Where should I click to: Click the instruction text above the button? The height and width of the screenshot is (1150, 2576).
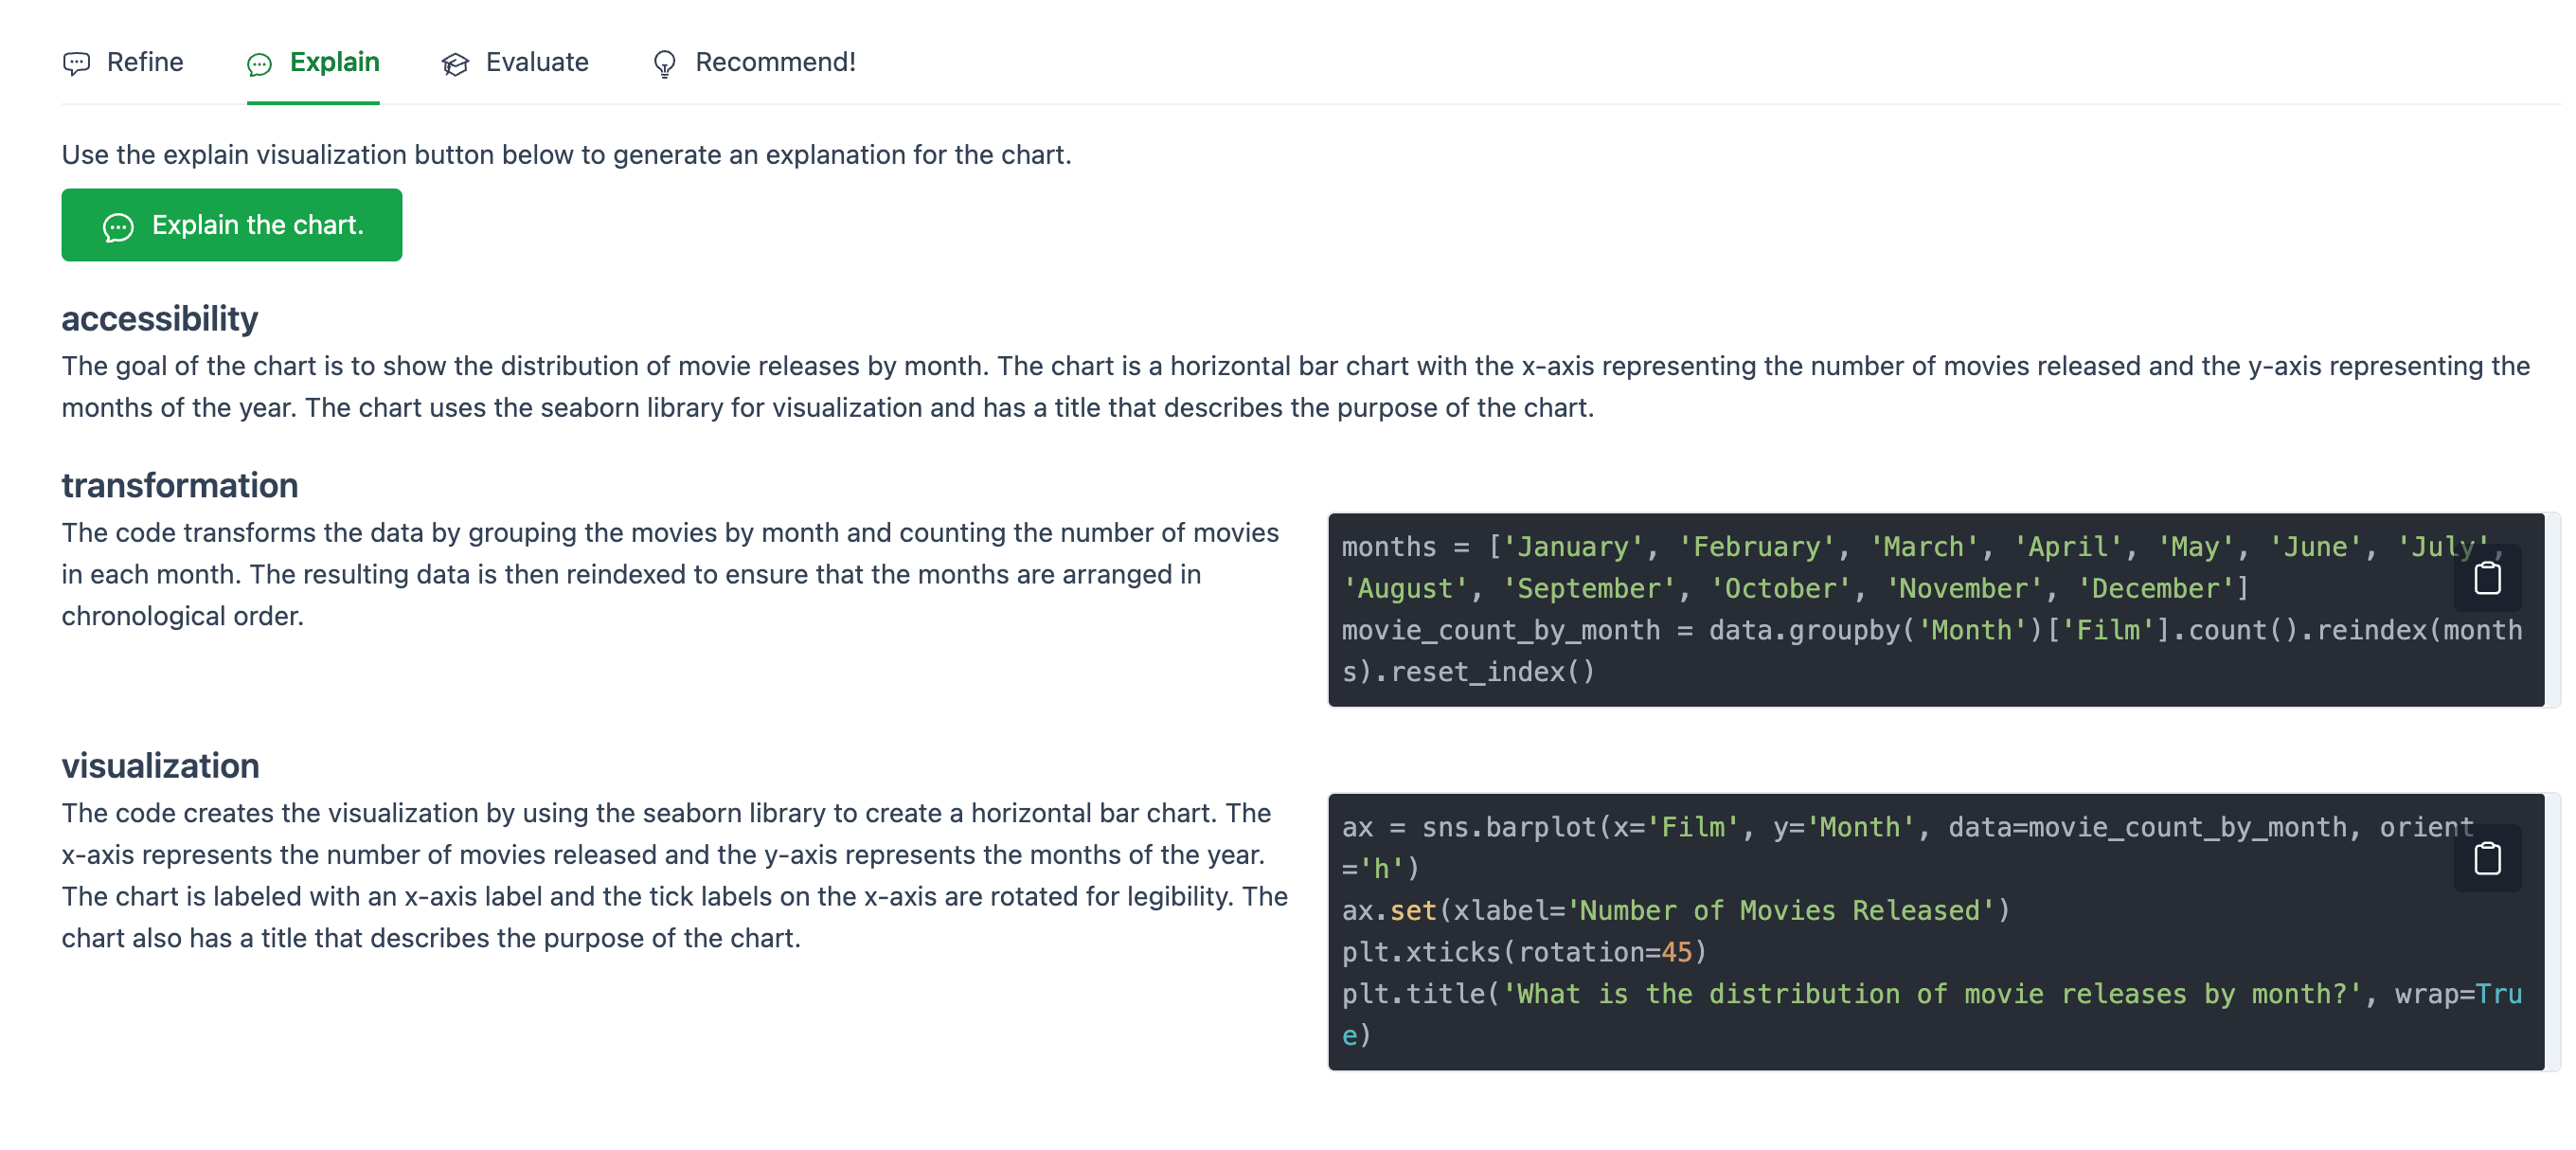tap(566, 155)
